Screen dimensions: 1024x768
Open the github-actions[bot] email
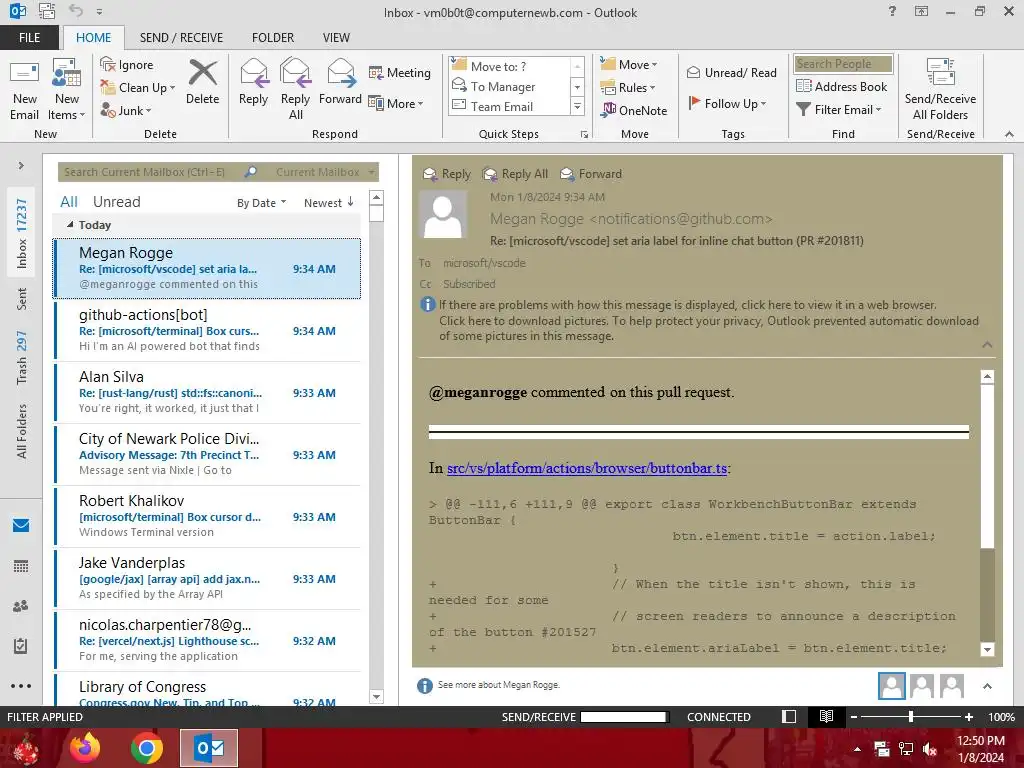(x=207, y=330)
